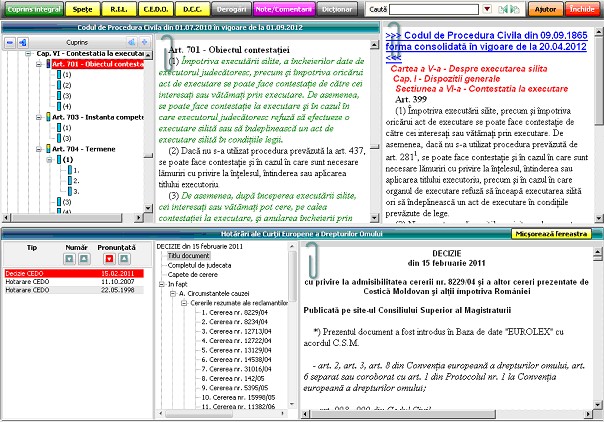Click the paperclip icon beside Art. 701 heading
Image resolution: width=604 pixels, height=422 pixels.
167,53
